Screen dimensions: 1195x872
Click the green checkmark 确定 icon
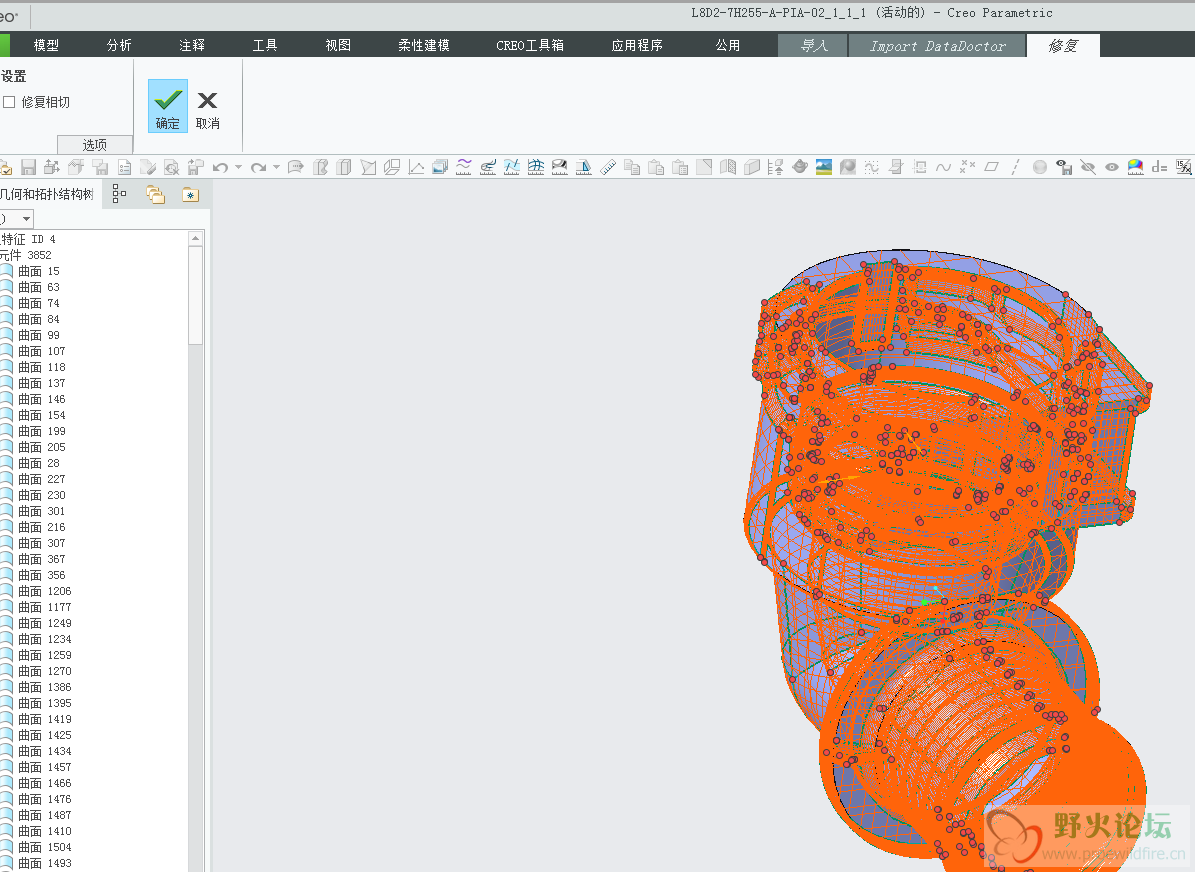click(x=168, y=100)
